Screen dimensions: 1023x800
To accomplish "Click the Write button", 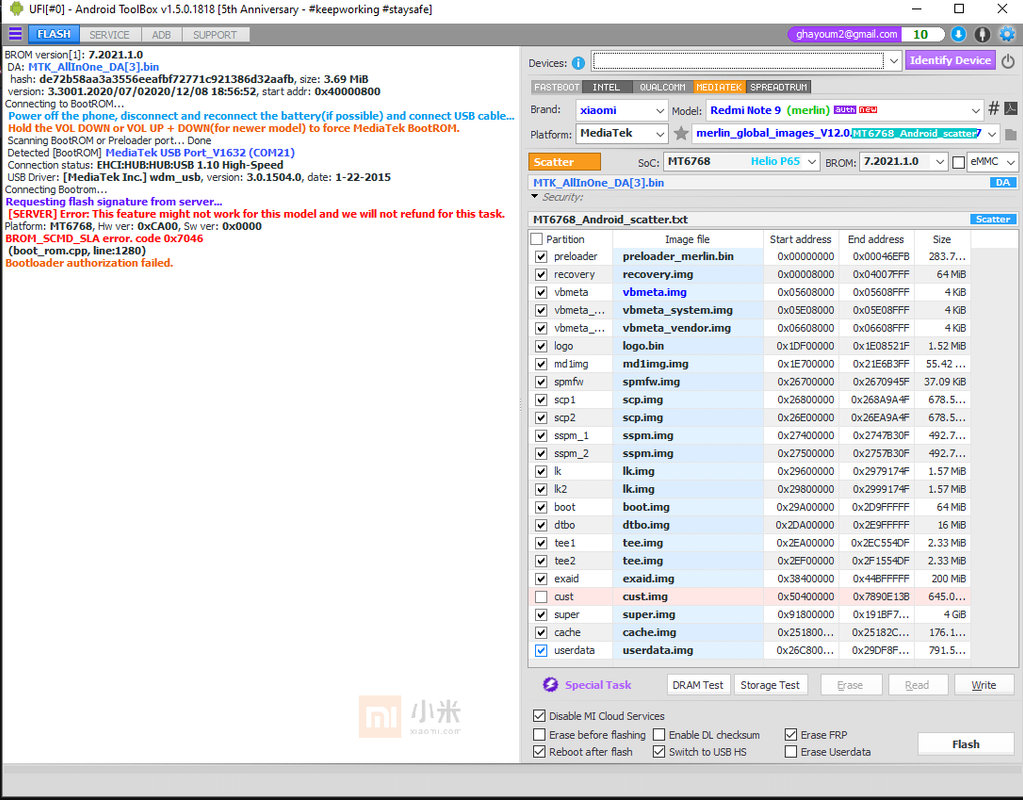I will pyautogui.click(x=983, y=685).
